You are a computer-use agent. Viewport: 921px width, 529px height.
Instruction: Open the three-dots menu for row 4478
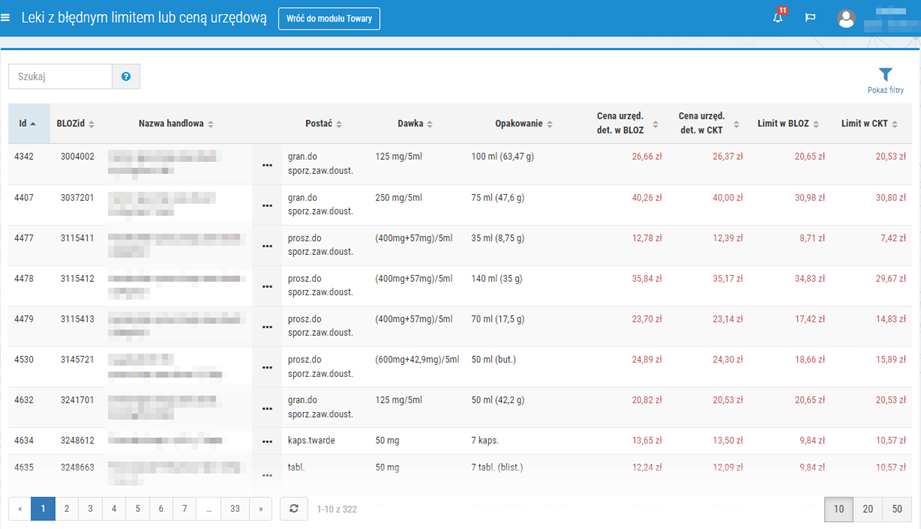pos(267,287)
